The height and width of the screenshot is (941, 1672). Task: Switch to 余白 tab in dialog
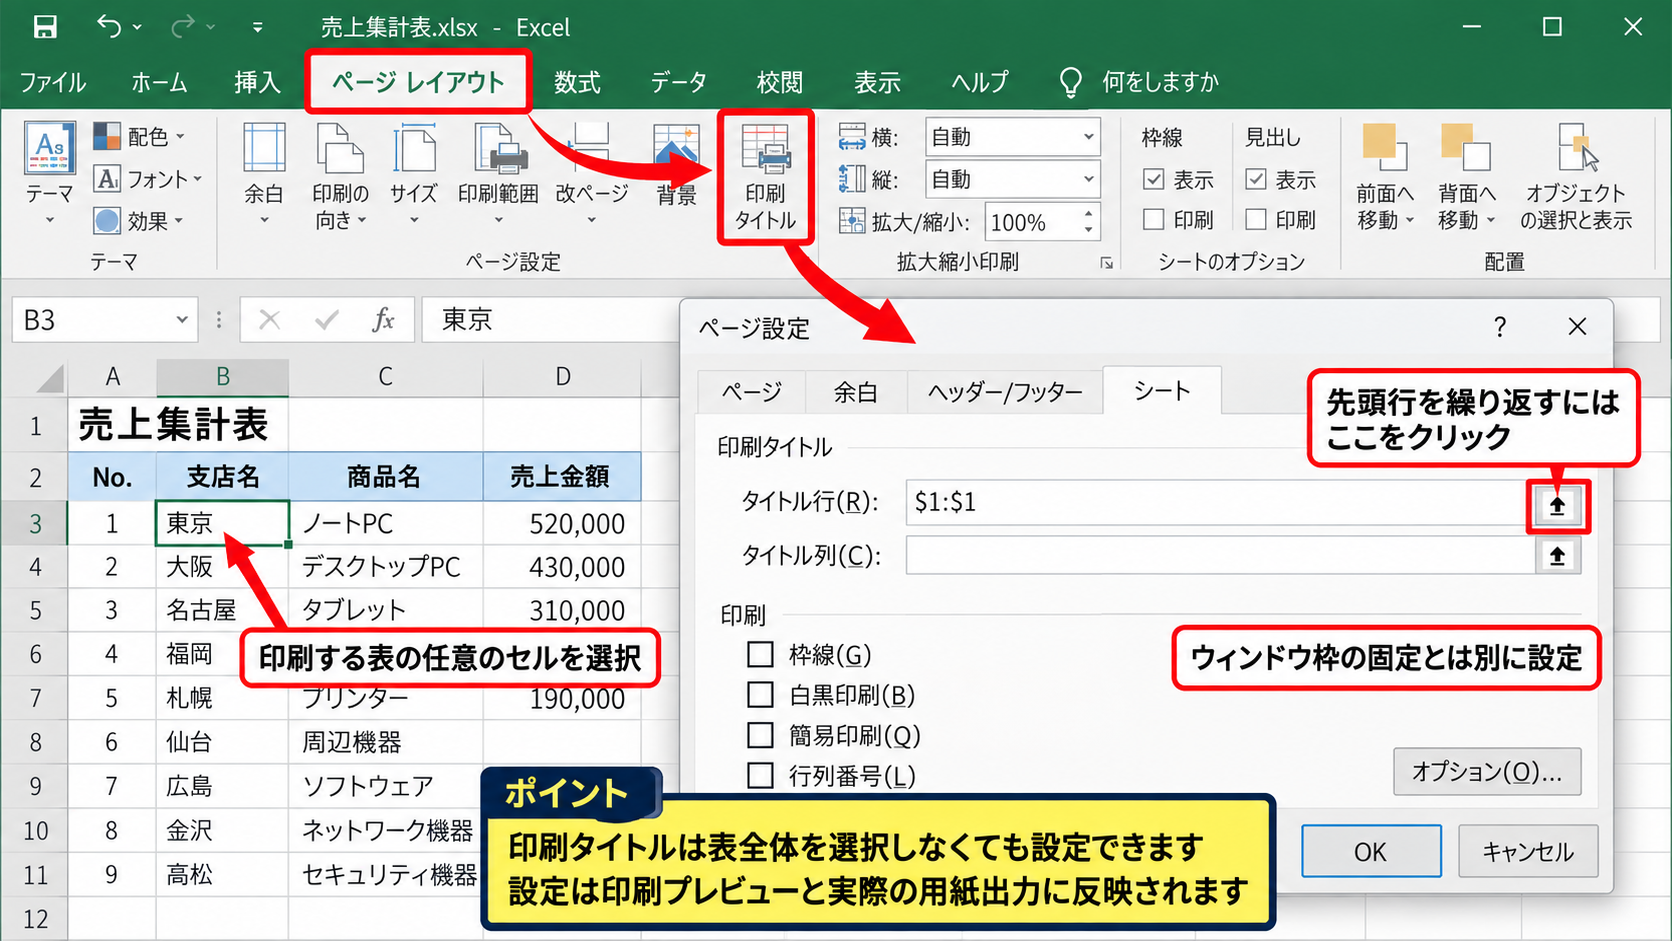(x=856, y=392)
